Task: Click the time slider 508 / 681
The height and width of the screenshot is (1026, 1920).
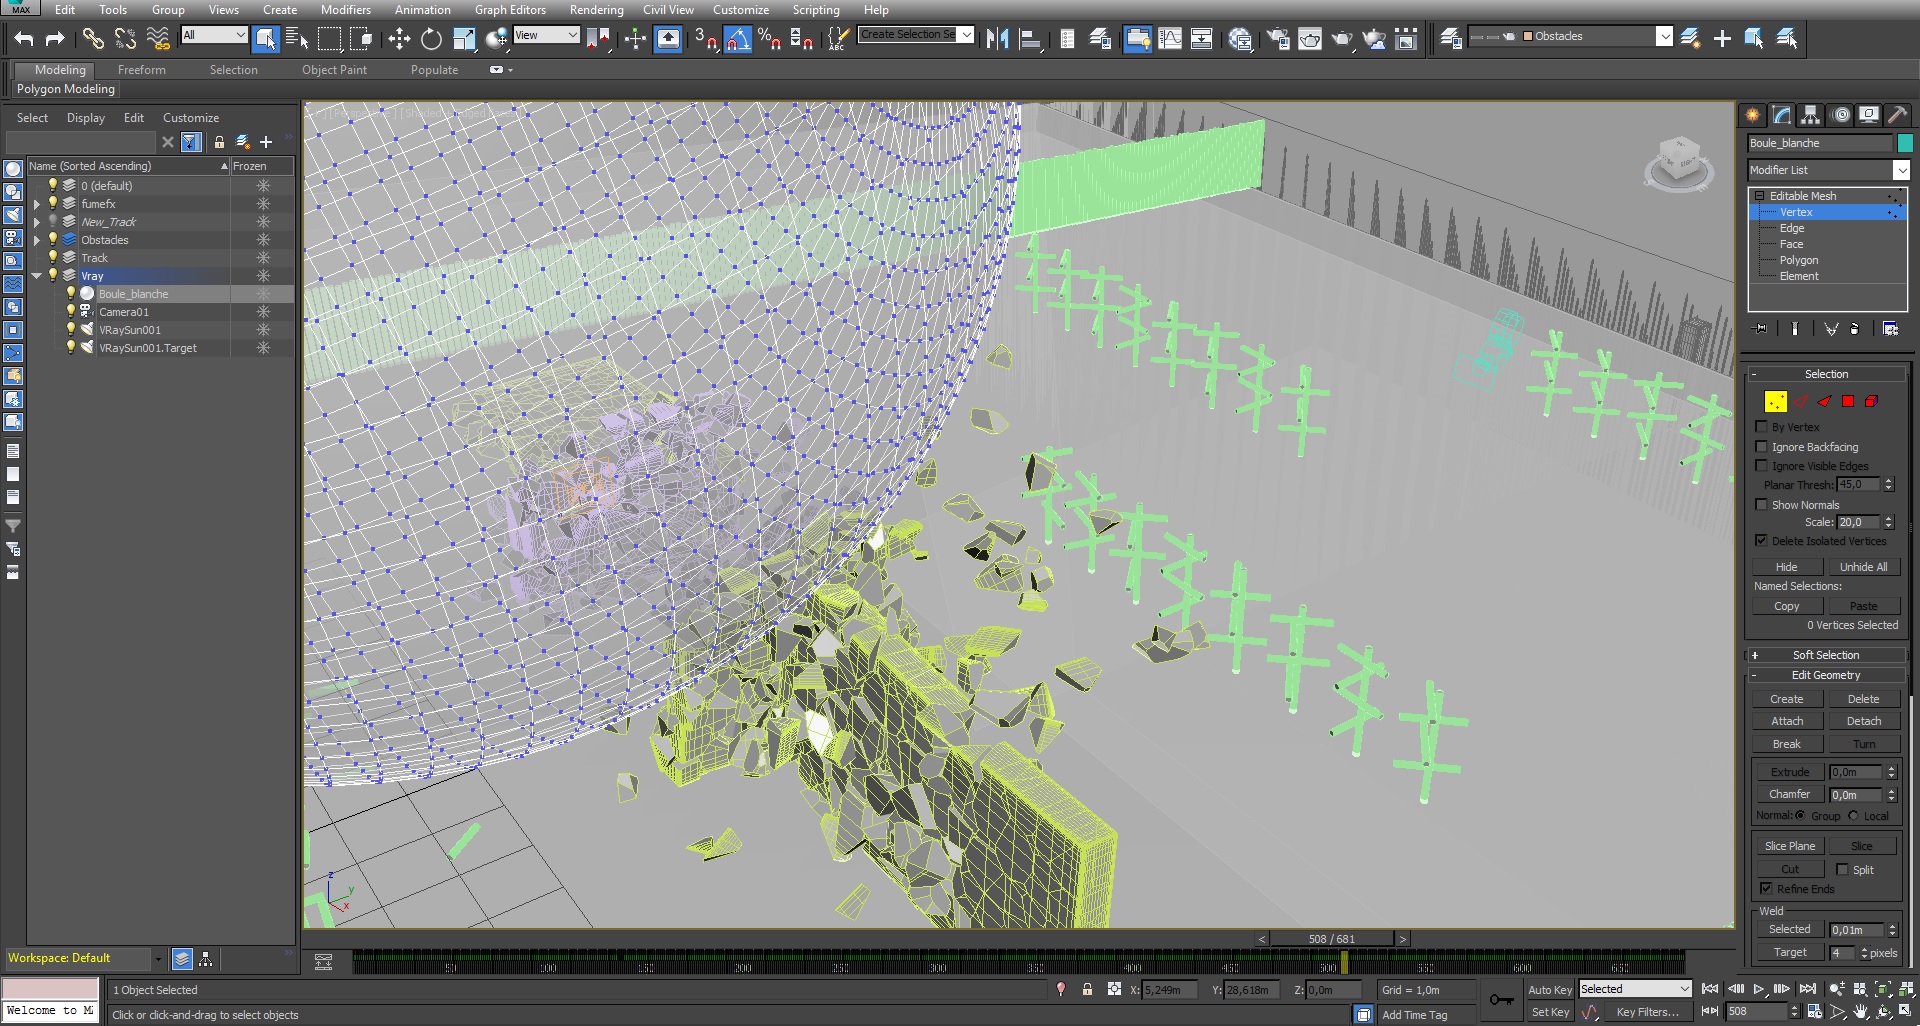Action: [1332, 939]
